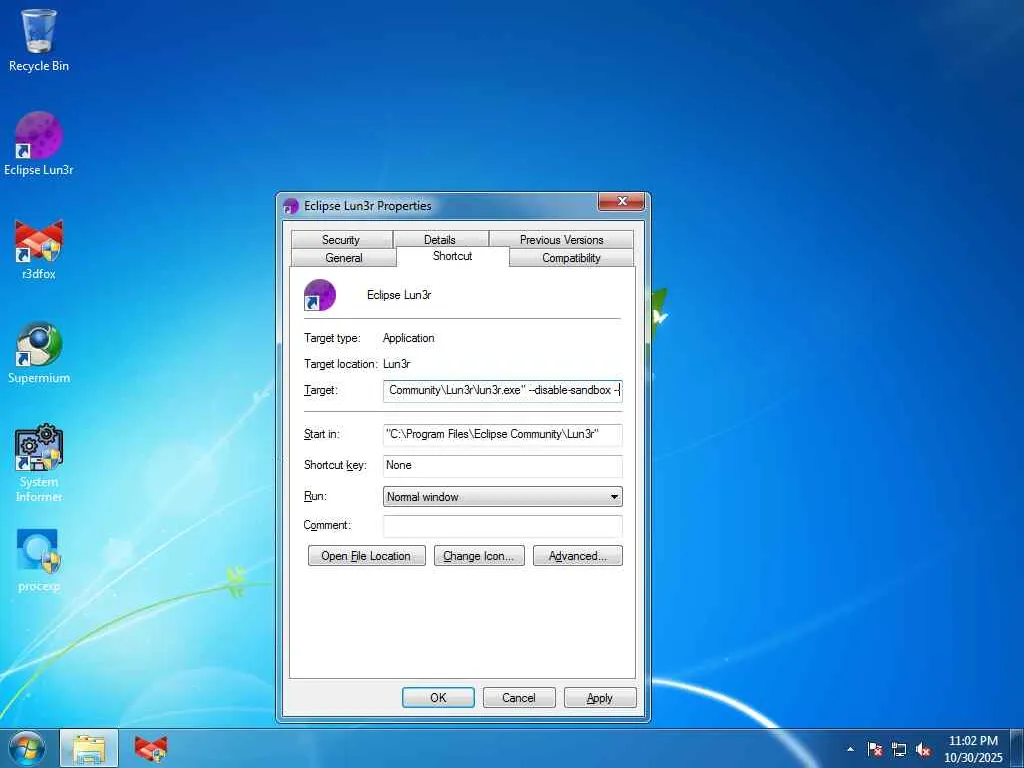Show hidden system tray icons

850,749
